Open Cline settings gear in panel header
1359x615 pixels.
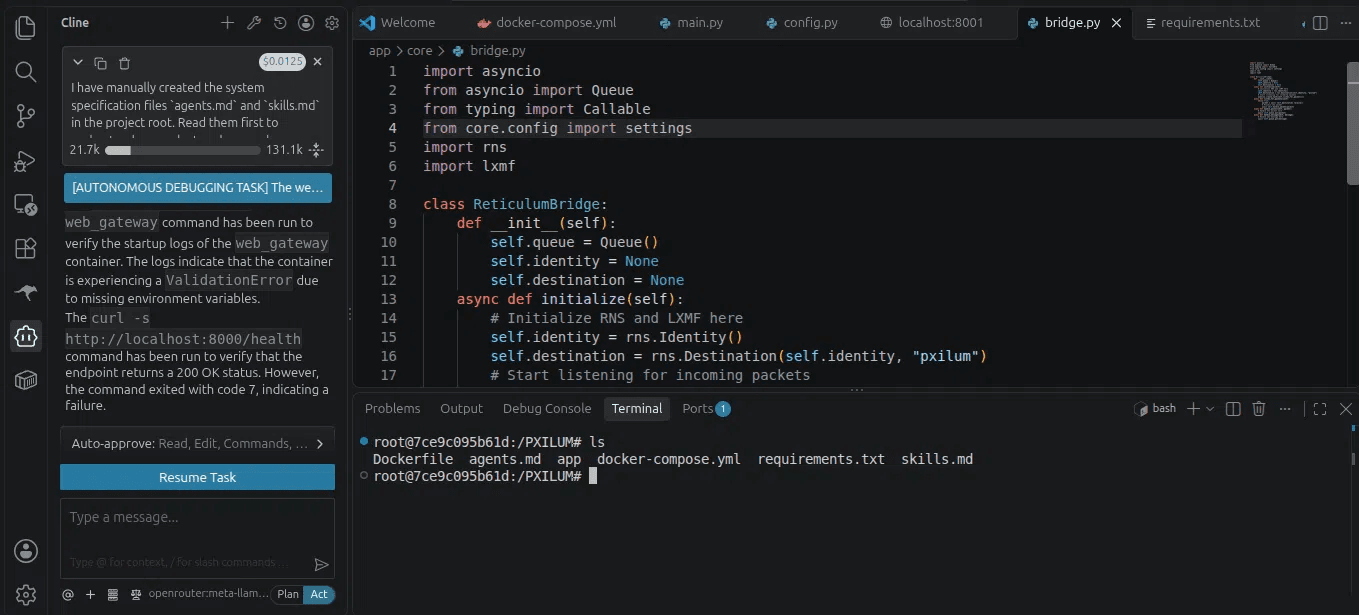[332, 23]
